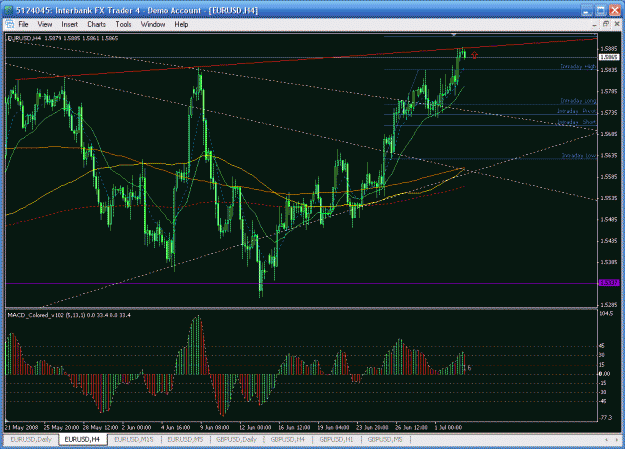The image size is (625, 449).
Task: Open the Tools menu
Action: (x=123, y=24)
